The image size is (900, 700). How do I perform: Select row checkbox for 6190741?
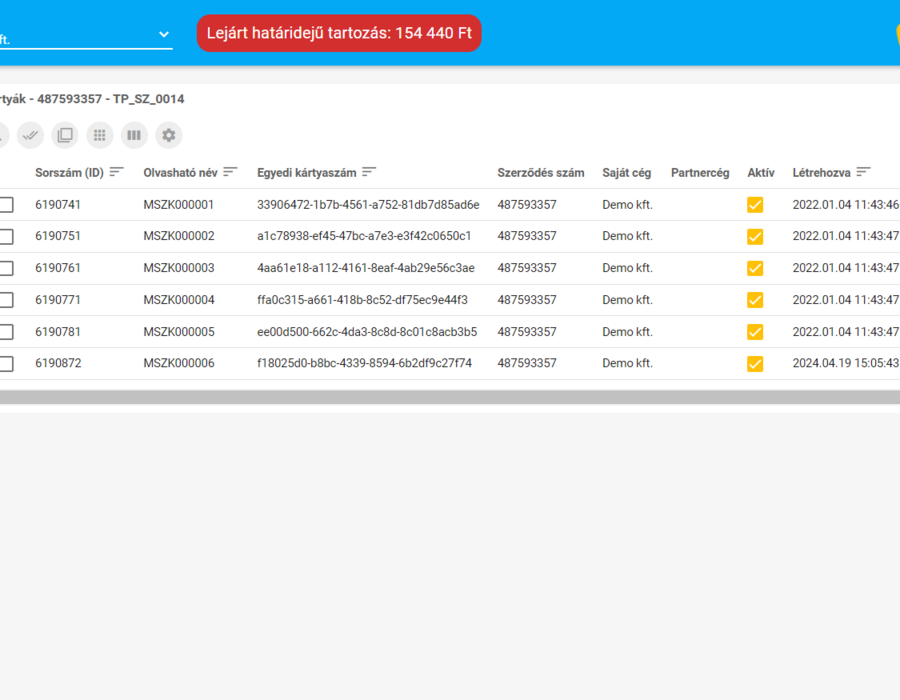[6, 205]
